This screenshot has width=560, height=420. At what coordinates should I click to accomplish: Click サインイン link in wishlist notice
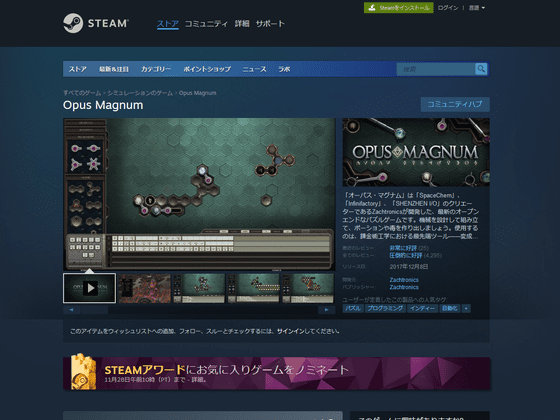click(290, 331)
